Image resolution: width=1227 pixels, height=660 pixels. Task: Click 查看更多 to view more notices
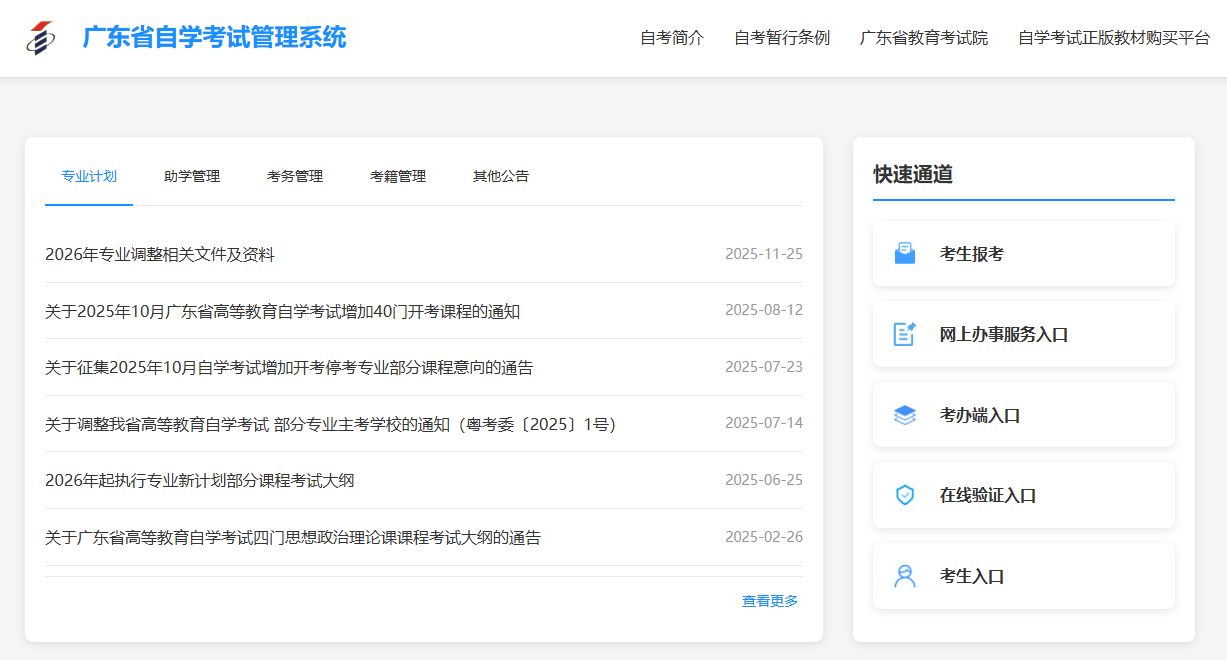(x=770, y=601)
